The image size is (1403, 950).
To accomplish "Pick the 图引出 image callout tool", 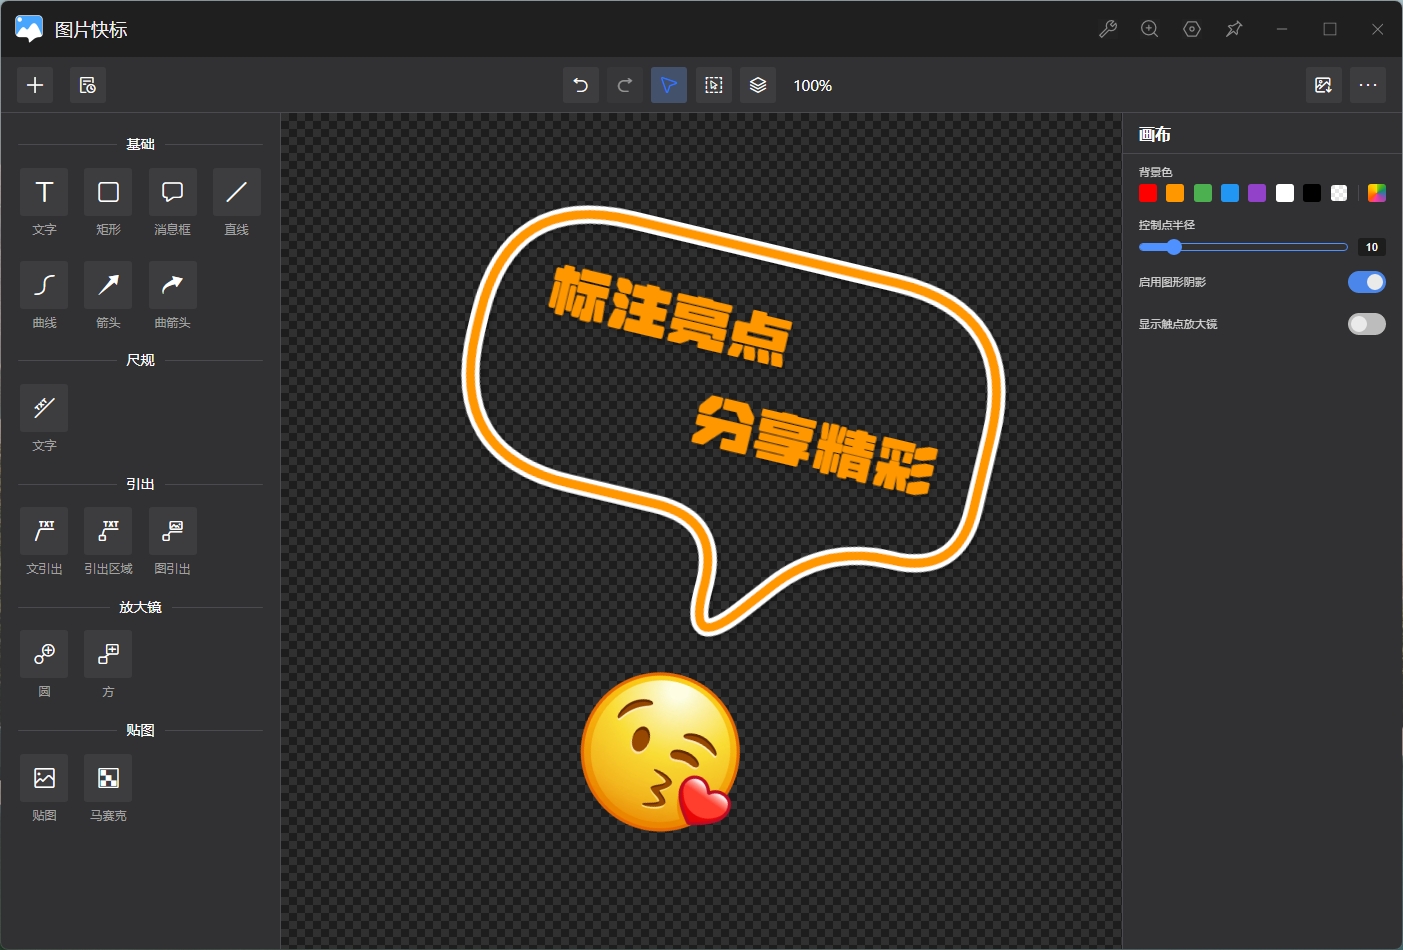I will tap(173, 531).
